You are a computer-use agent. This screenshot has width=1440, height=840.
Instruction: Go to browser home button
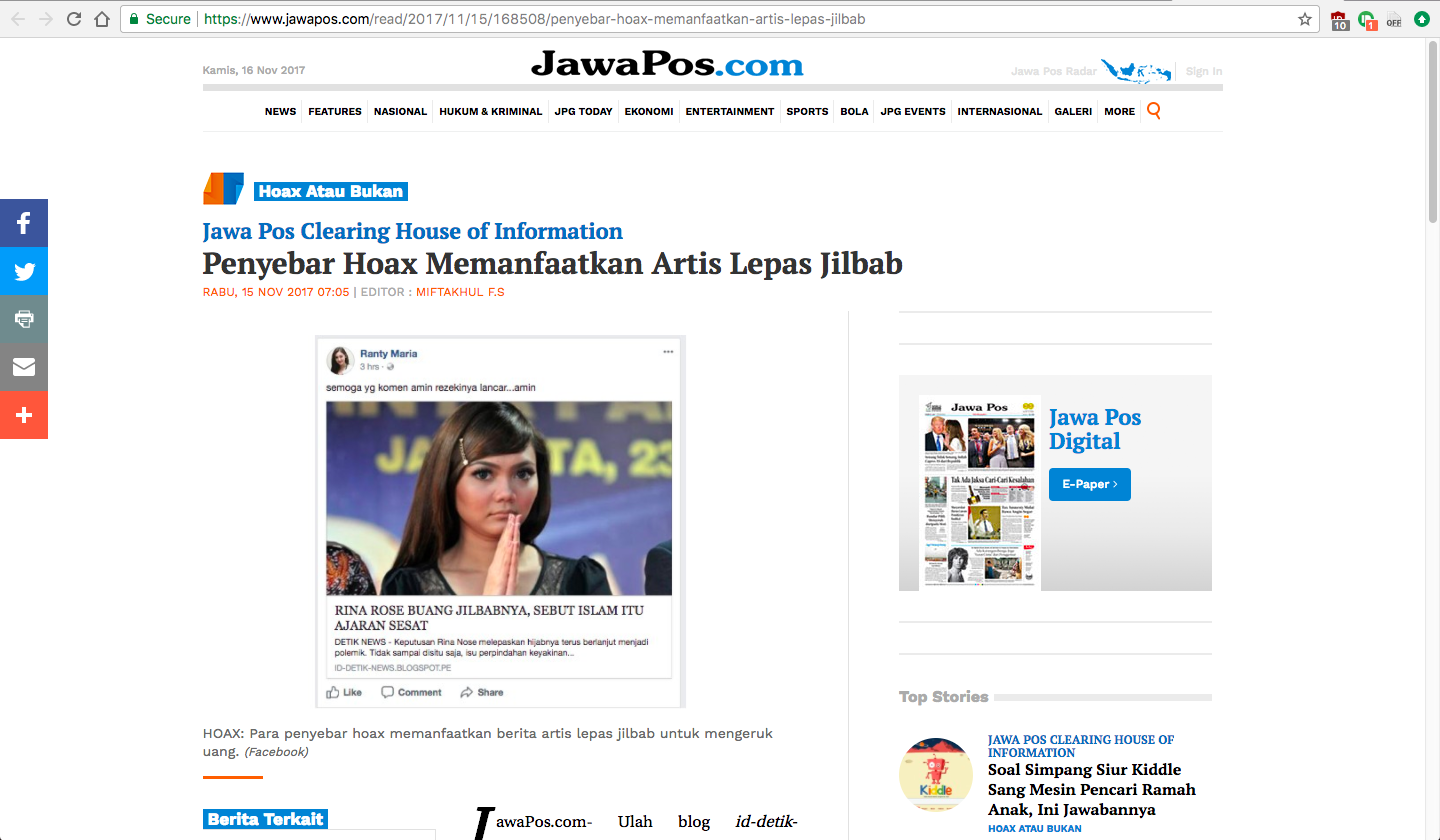[101, 19]
